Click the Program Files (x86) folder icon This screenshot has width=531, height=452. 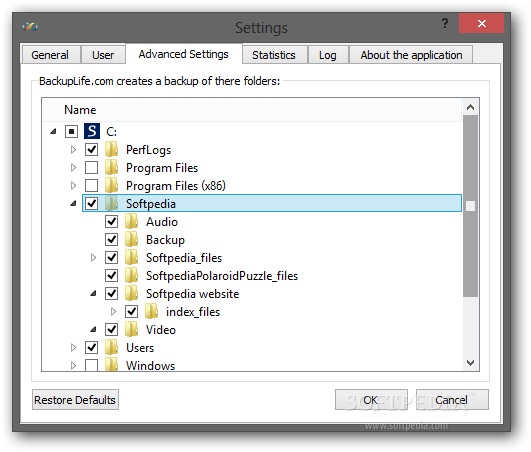coord(111,185)
